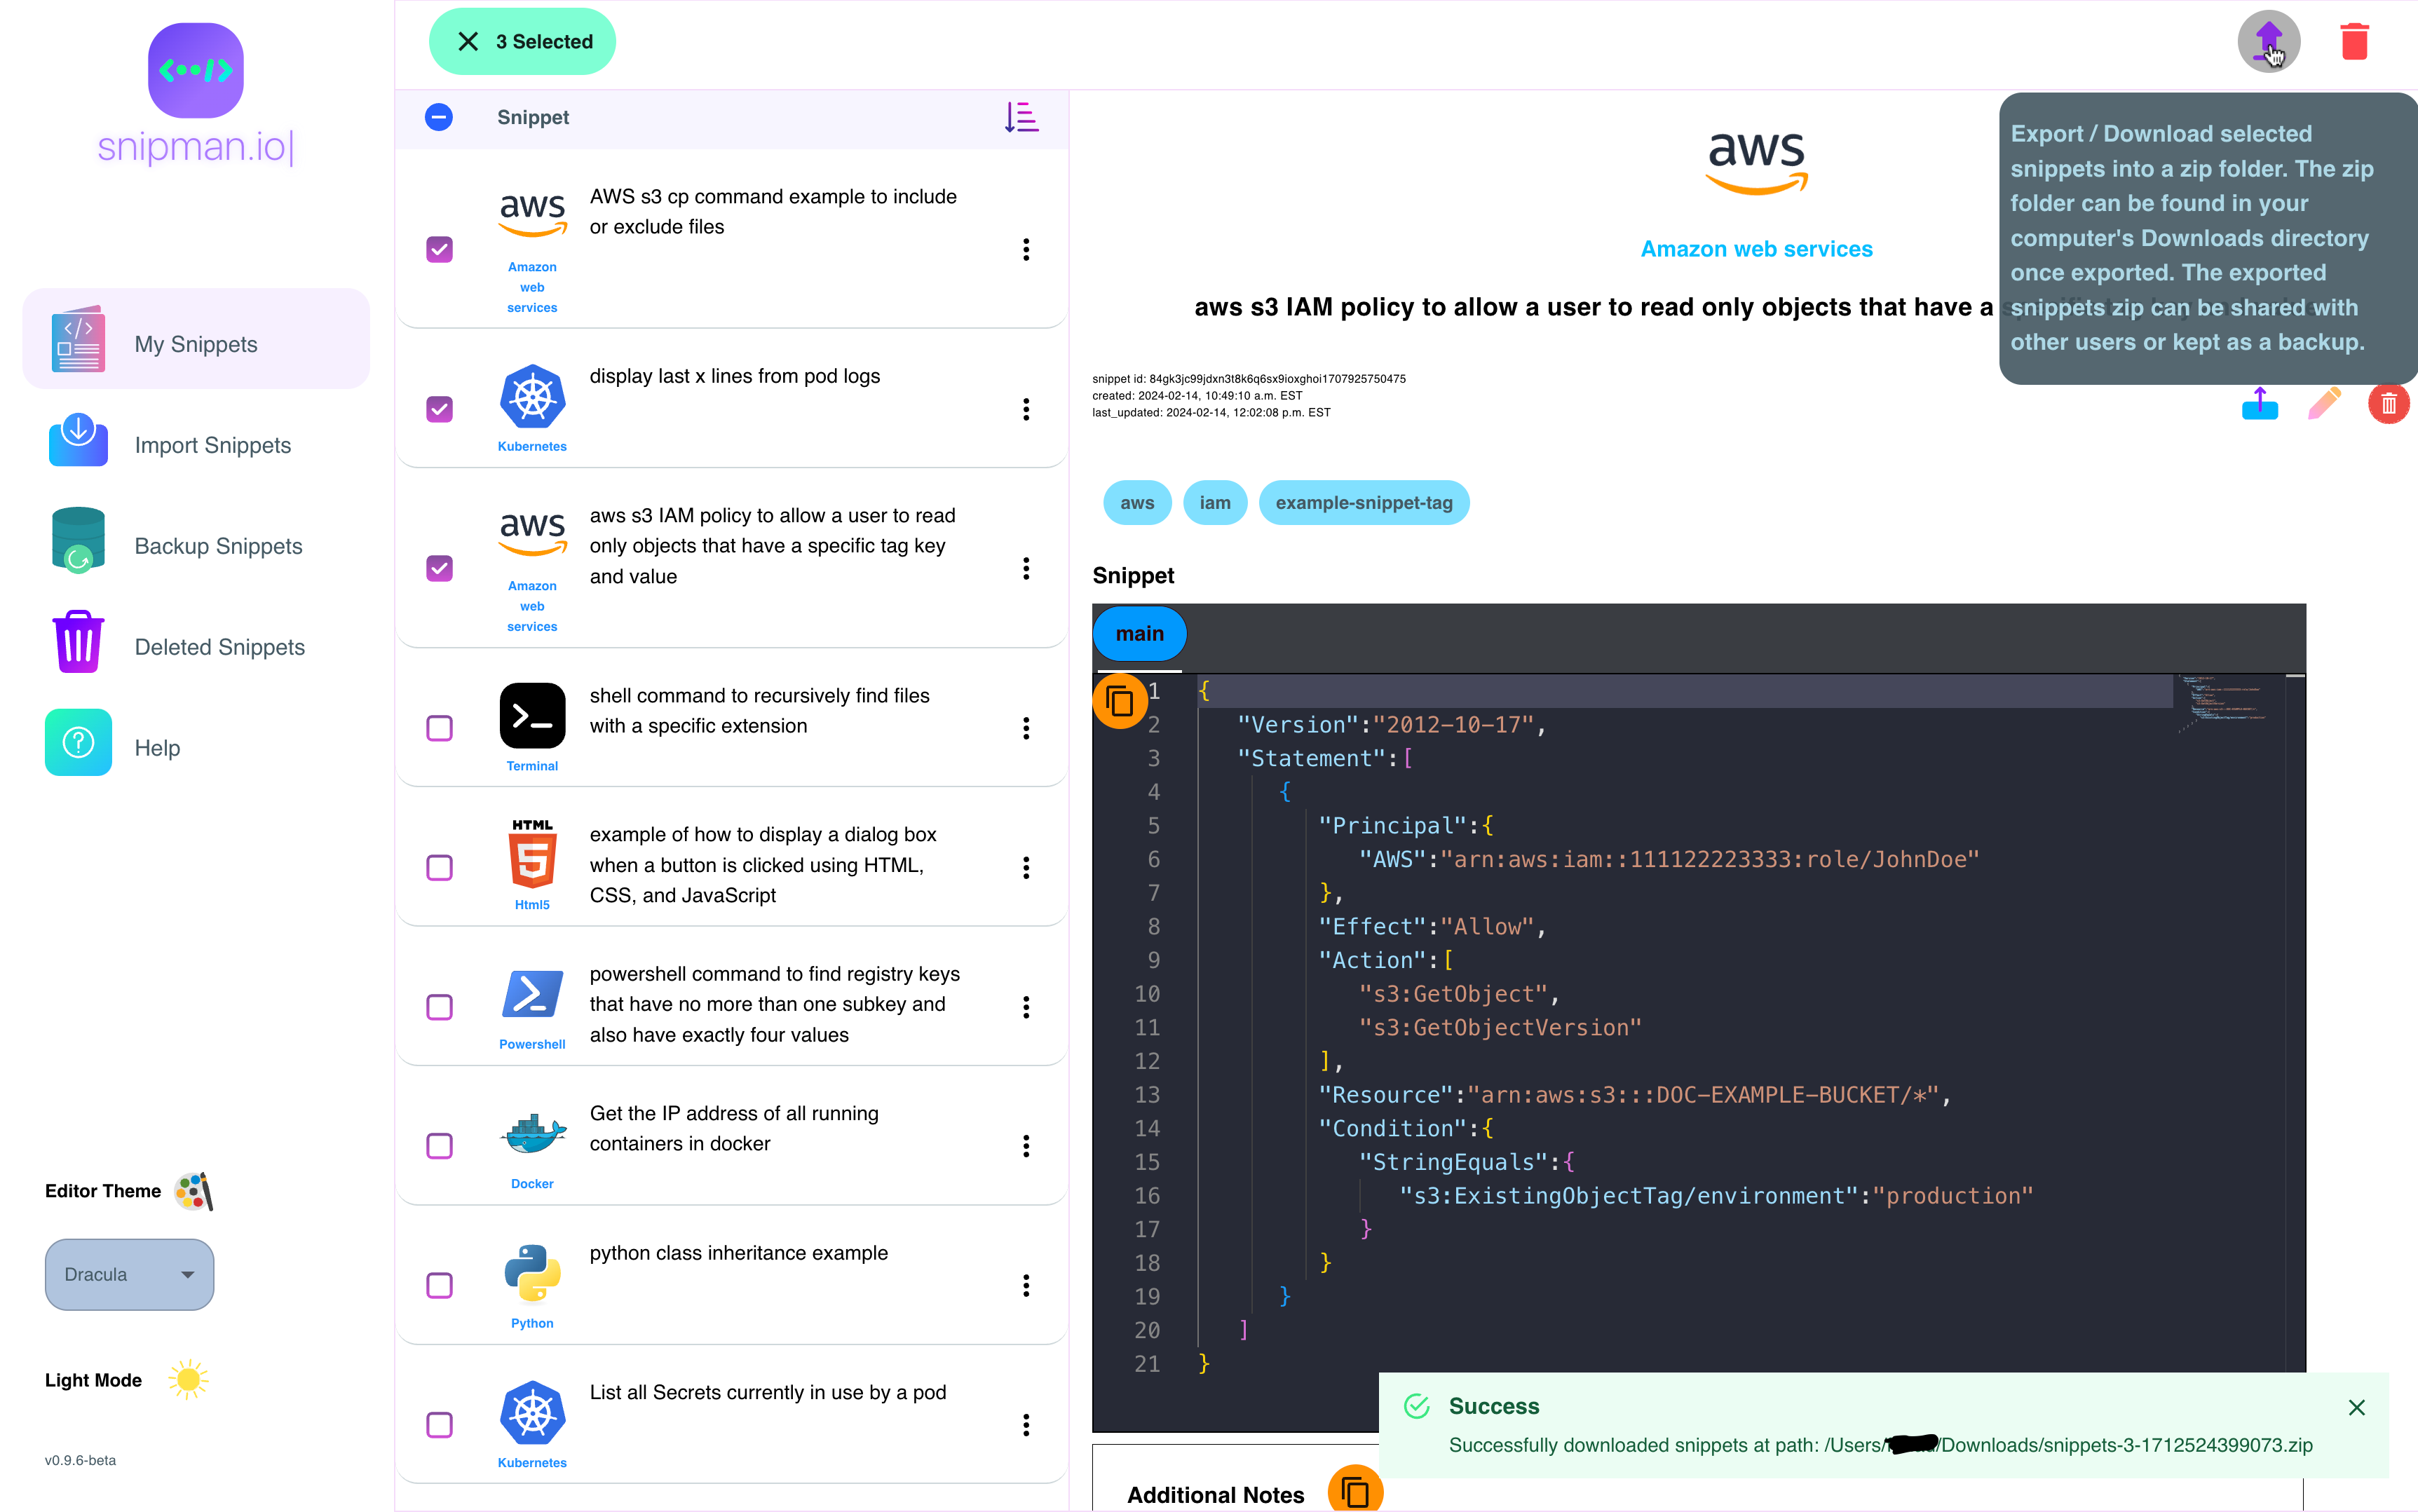Open options menu for powershell registry snippet

tap(1025, 1007)
